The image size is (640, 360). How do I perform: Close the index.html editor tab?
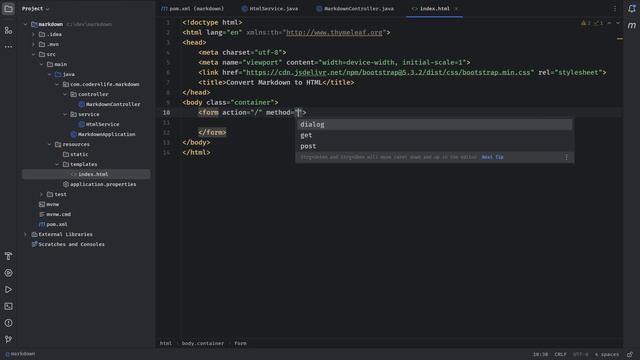click(456, 9)
